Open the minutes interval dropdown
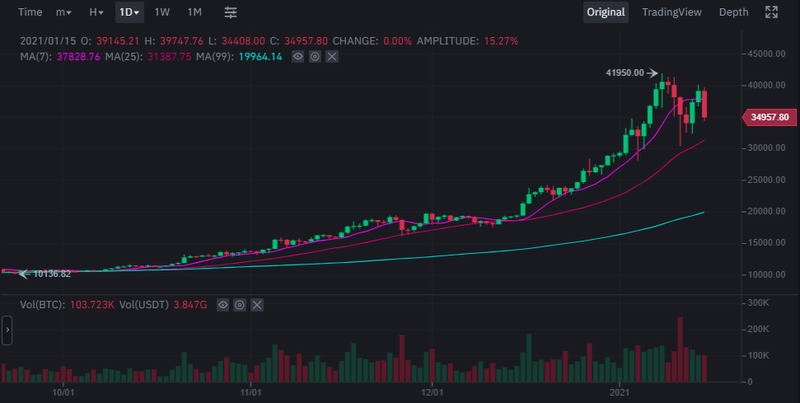800x403 pixels. coord(63,12)
